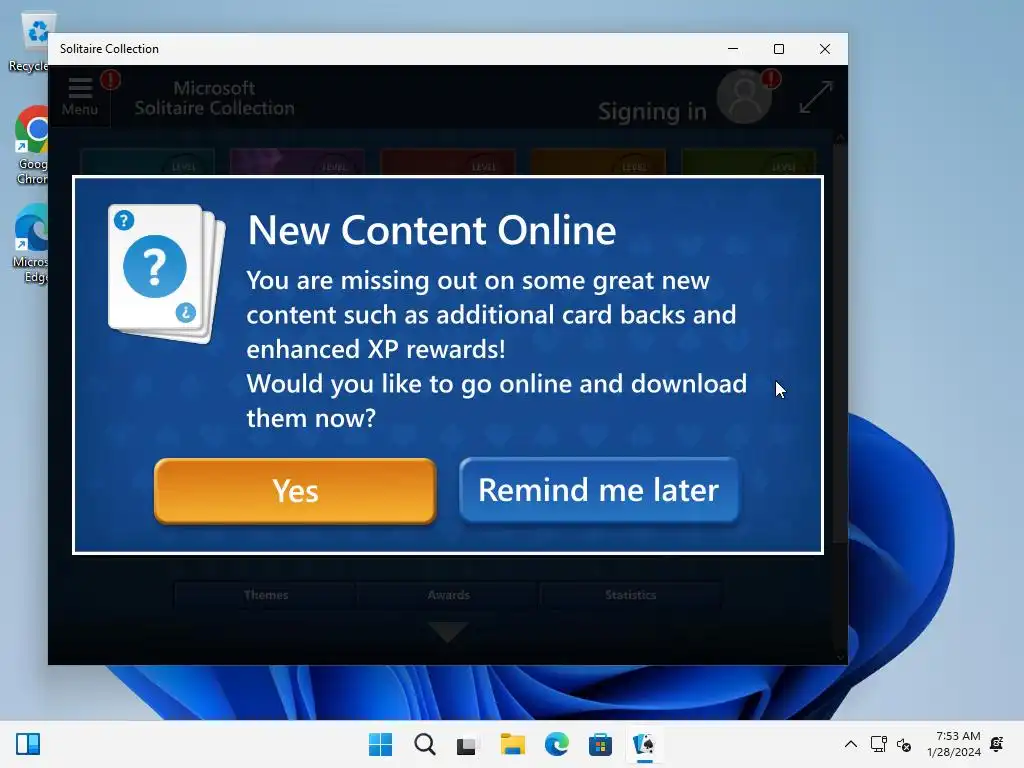Click the green game card thumbnail
This screenshot has height=768, width=1024.
748,162
